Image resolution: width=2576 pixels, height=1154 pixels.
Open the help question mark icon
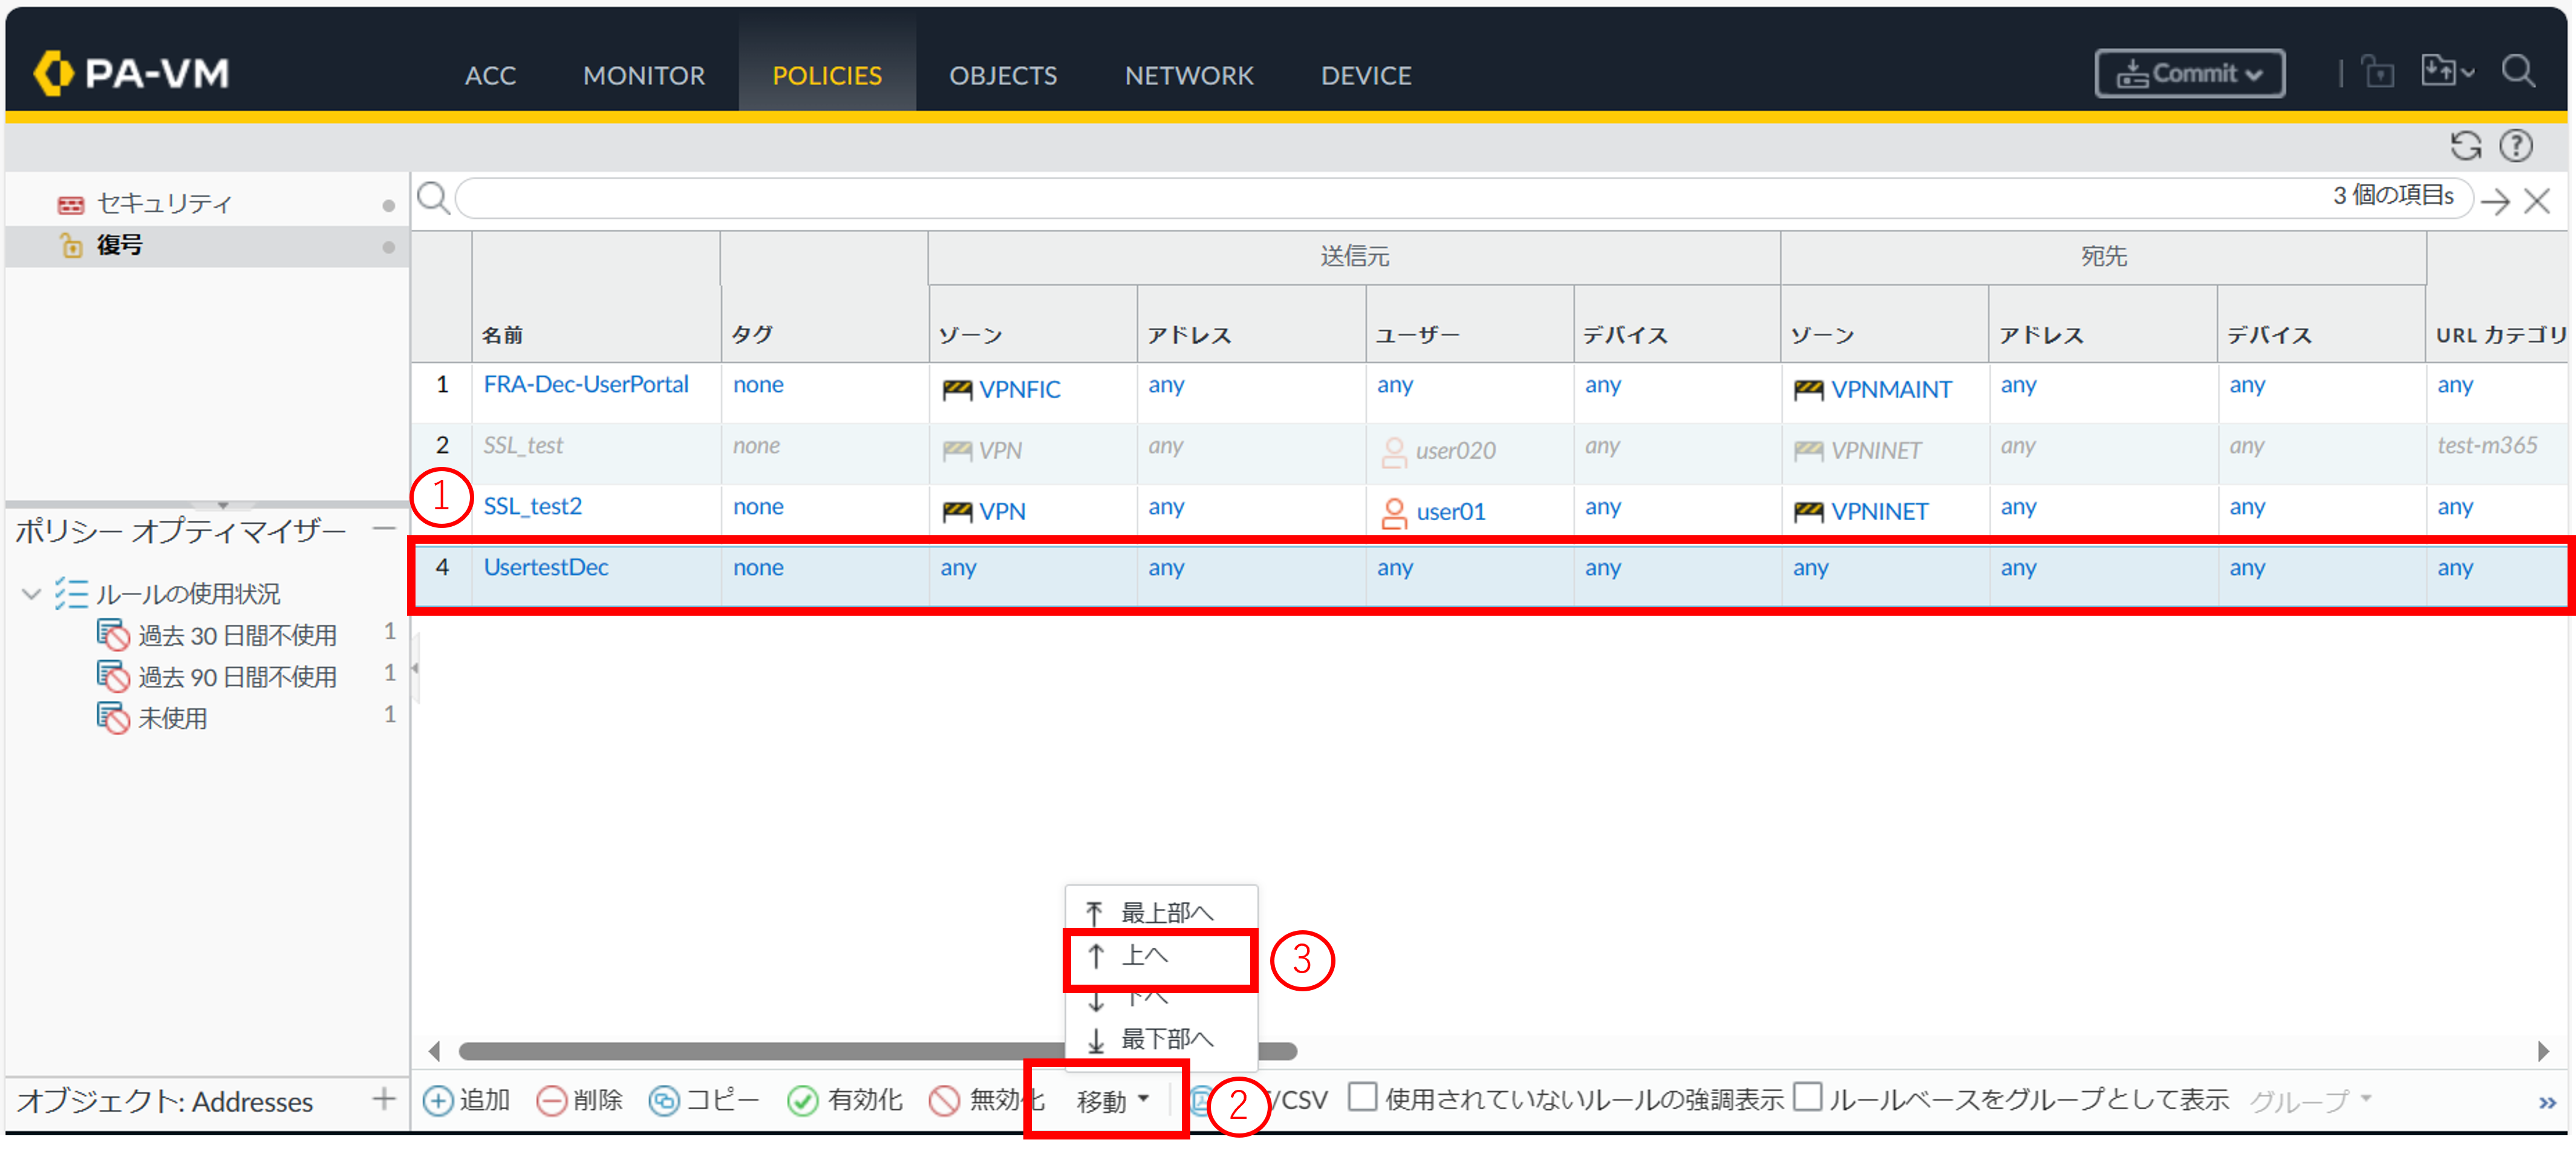pyautogui.click(x=2515, y=146)
